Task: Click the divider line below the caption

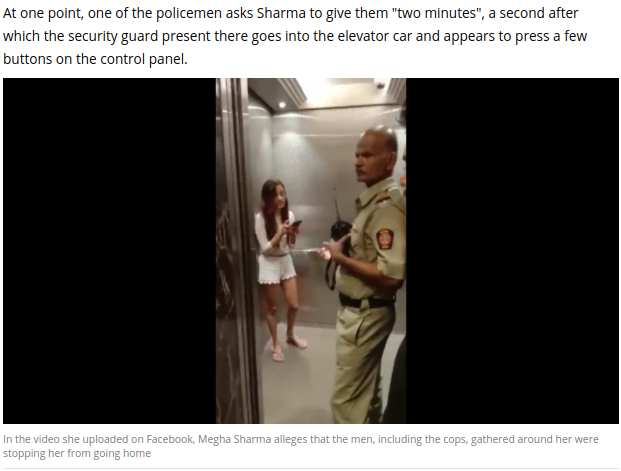Action: tap(310, 469)
